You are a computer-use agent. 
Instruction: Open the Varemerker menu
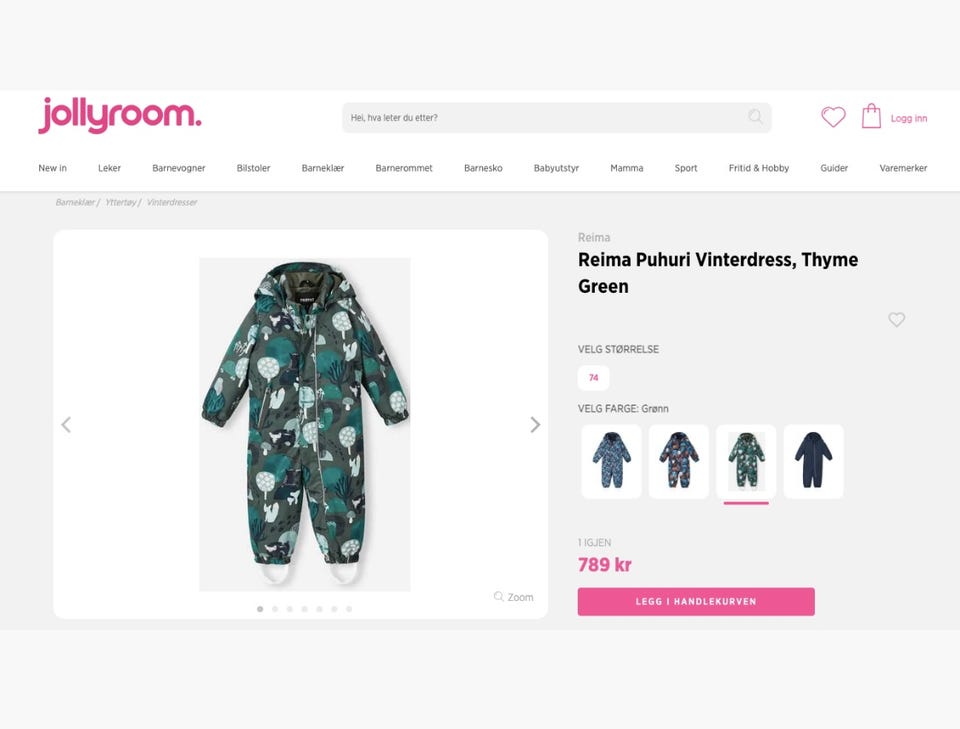click(x=903, y=168)
